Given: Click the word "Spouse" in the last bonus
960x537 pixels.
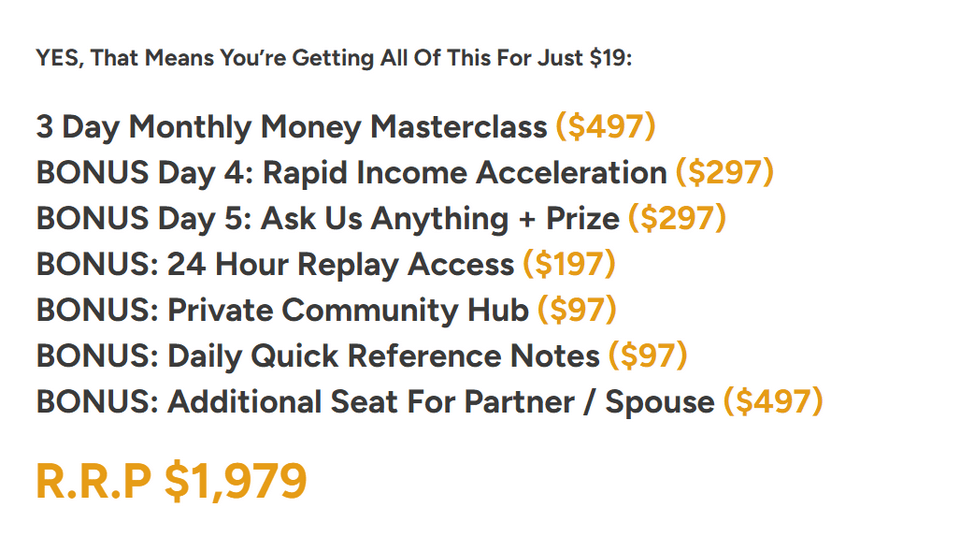Looking at the screenshot, I should pyautogui.click(x=658, y=402).
